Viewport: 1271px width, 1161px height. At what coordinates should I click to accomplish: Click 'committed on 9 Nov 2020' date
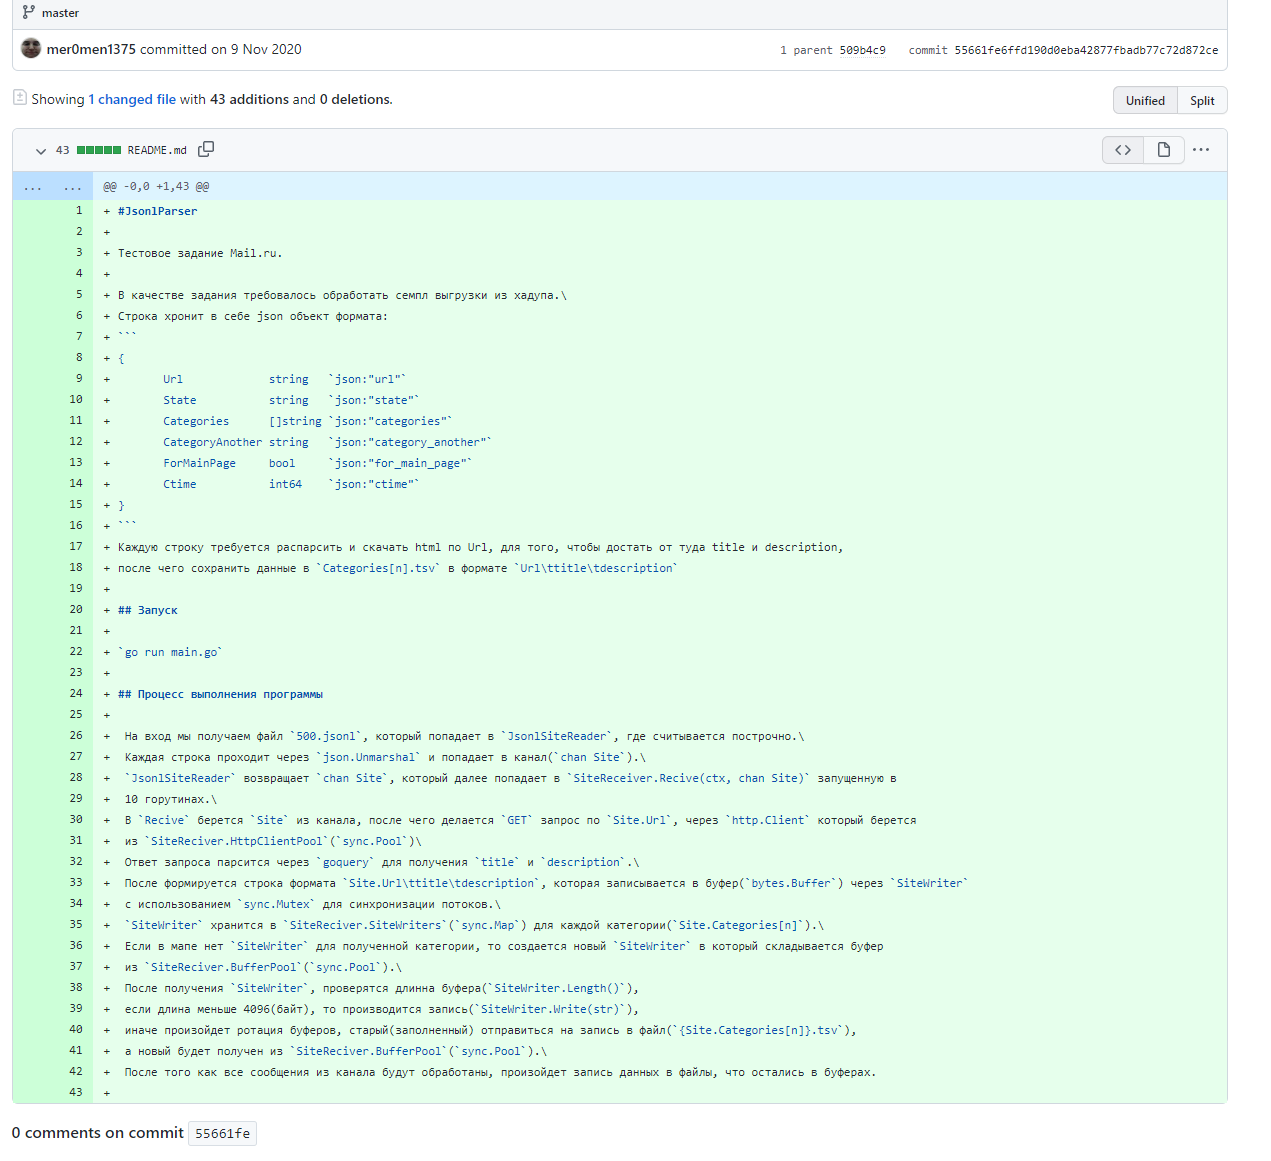[220, 49]
